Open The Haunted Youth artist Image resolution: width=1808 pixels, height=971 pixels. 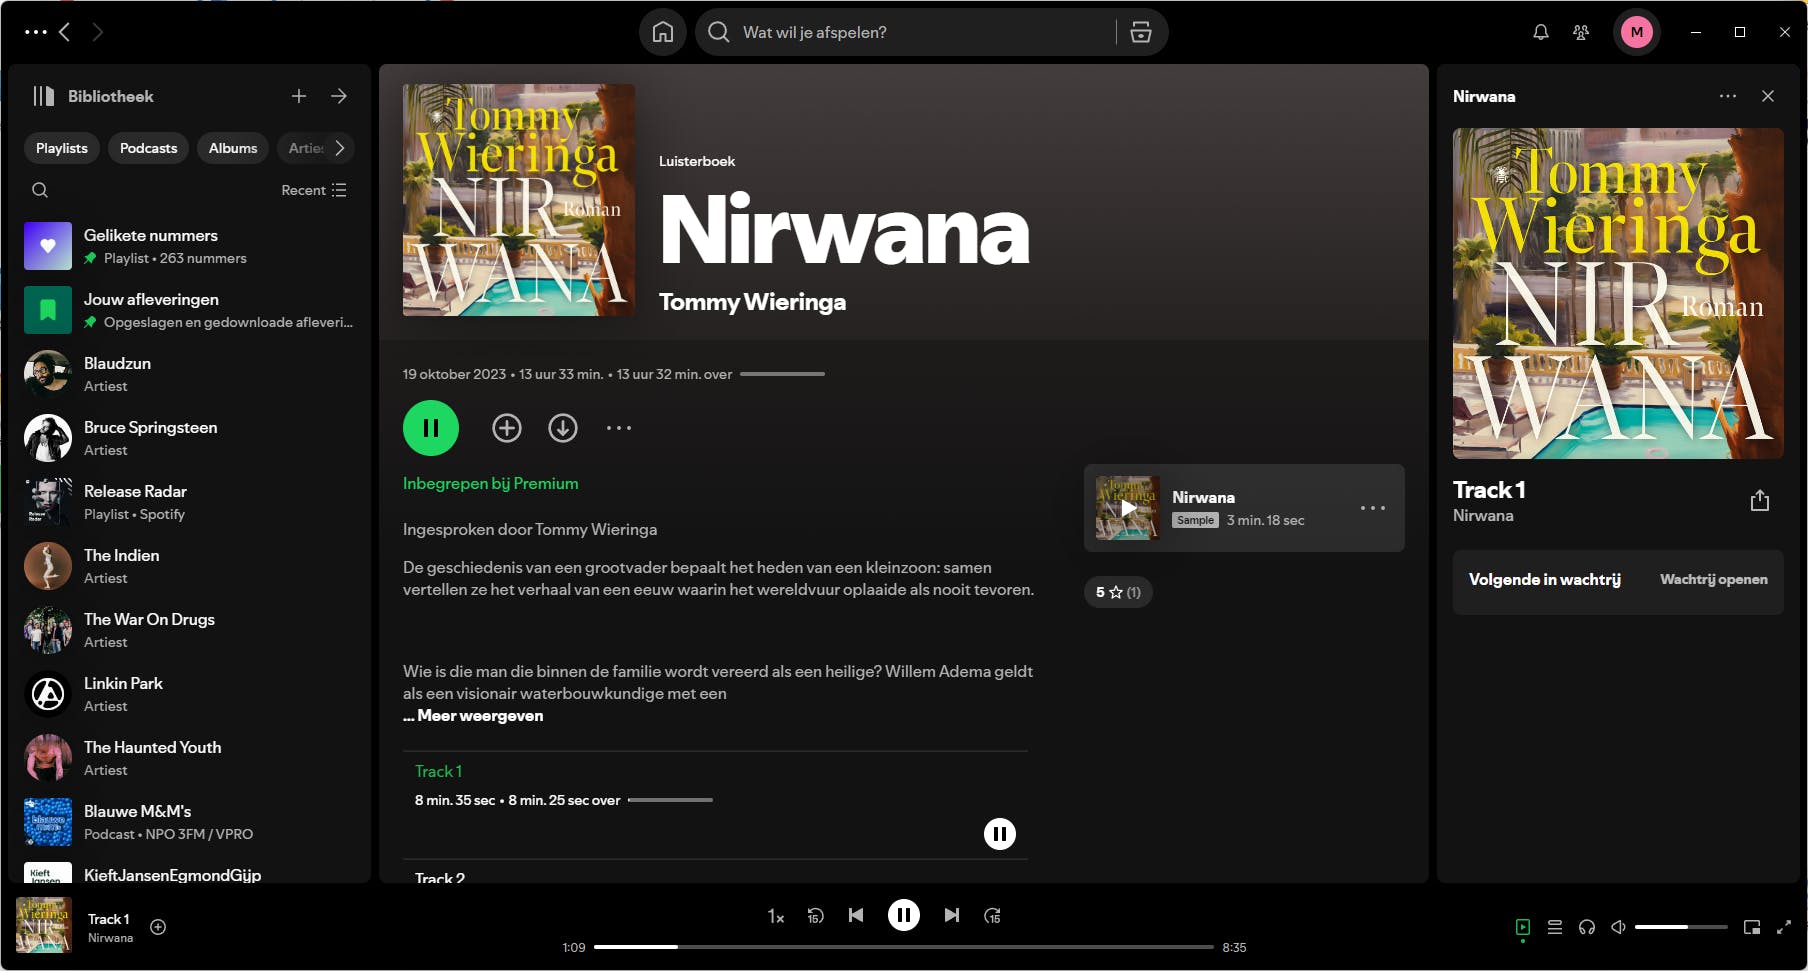(190, 758)
